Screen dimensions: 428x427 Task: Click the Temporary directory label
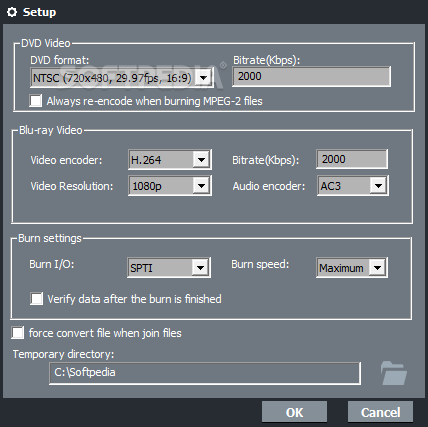(x=63, y=354)
